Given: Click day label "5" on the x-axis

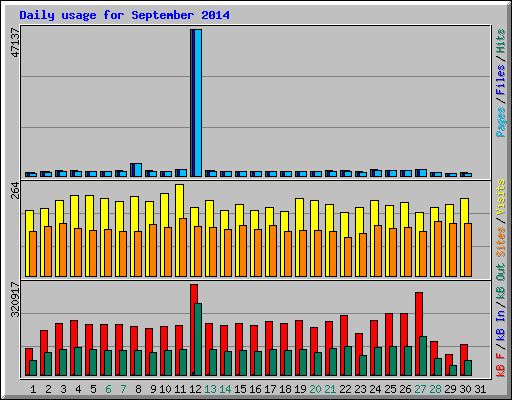Looking at the screenshot, I should [93, 389].
